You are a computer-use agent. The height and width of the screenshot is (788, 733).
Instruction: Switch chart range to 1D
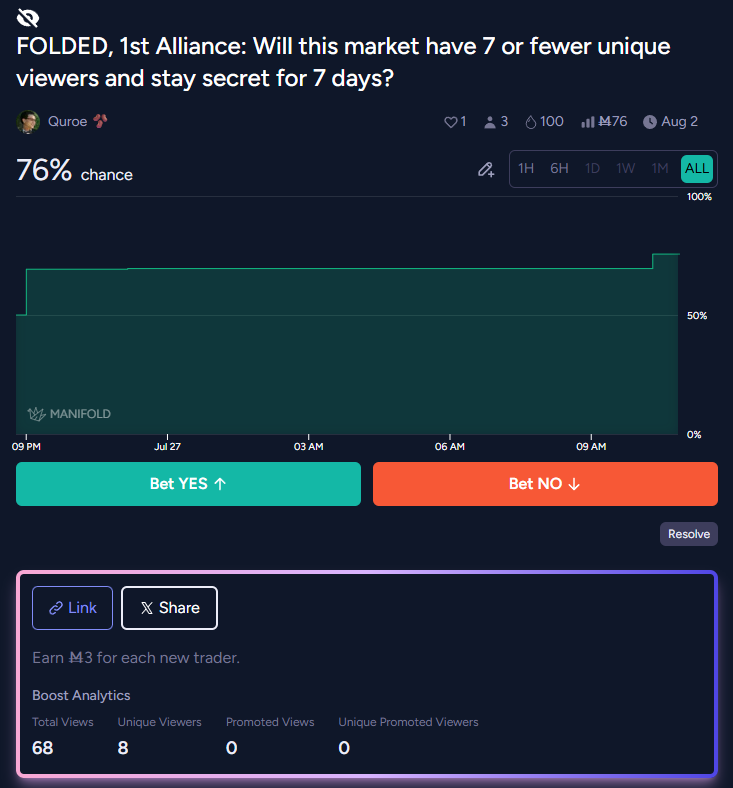[x=592, y=168]
